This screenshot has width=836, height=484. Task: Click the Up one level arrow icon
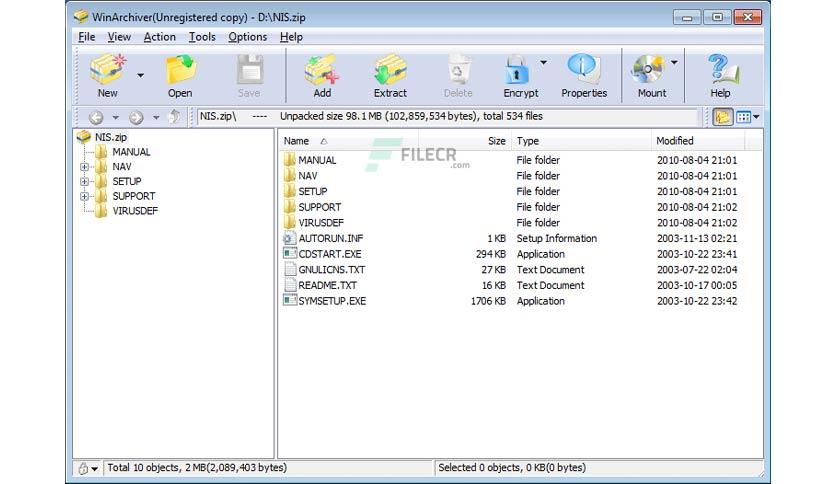tap(174, 116)
